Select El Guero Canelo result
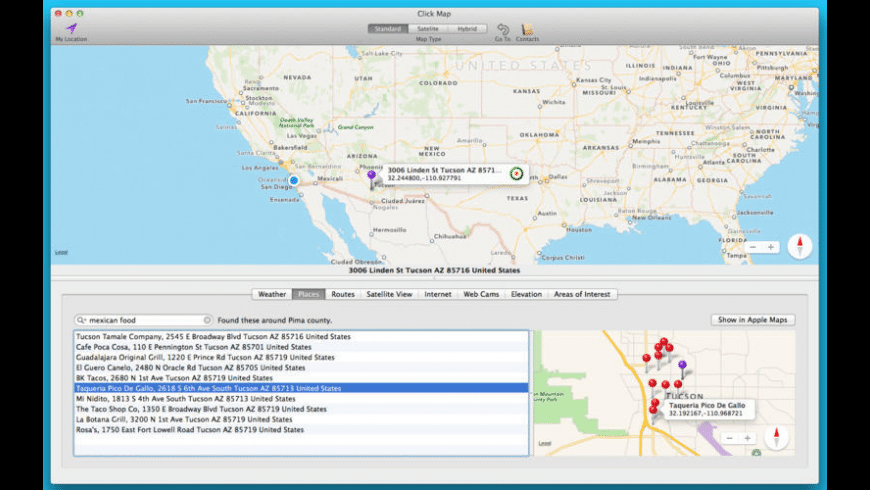The width and height of the screenshot is (870, 490). click(301, 367)
